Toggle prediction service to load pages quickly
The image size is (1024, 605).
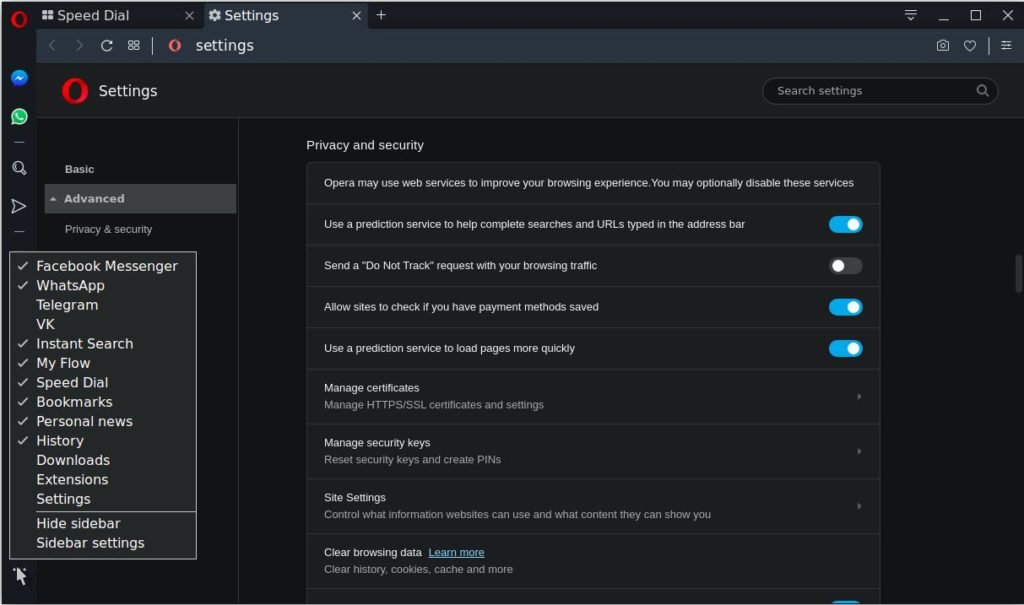tap(845, 348)
